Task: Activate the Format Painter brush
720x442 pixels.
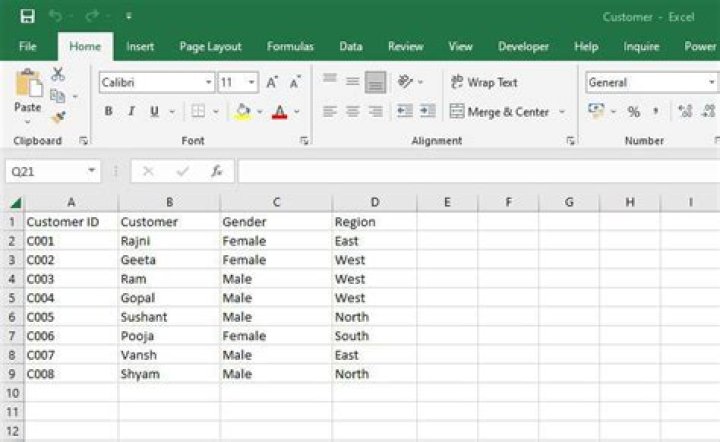Action: (x=58, y=117)
